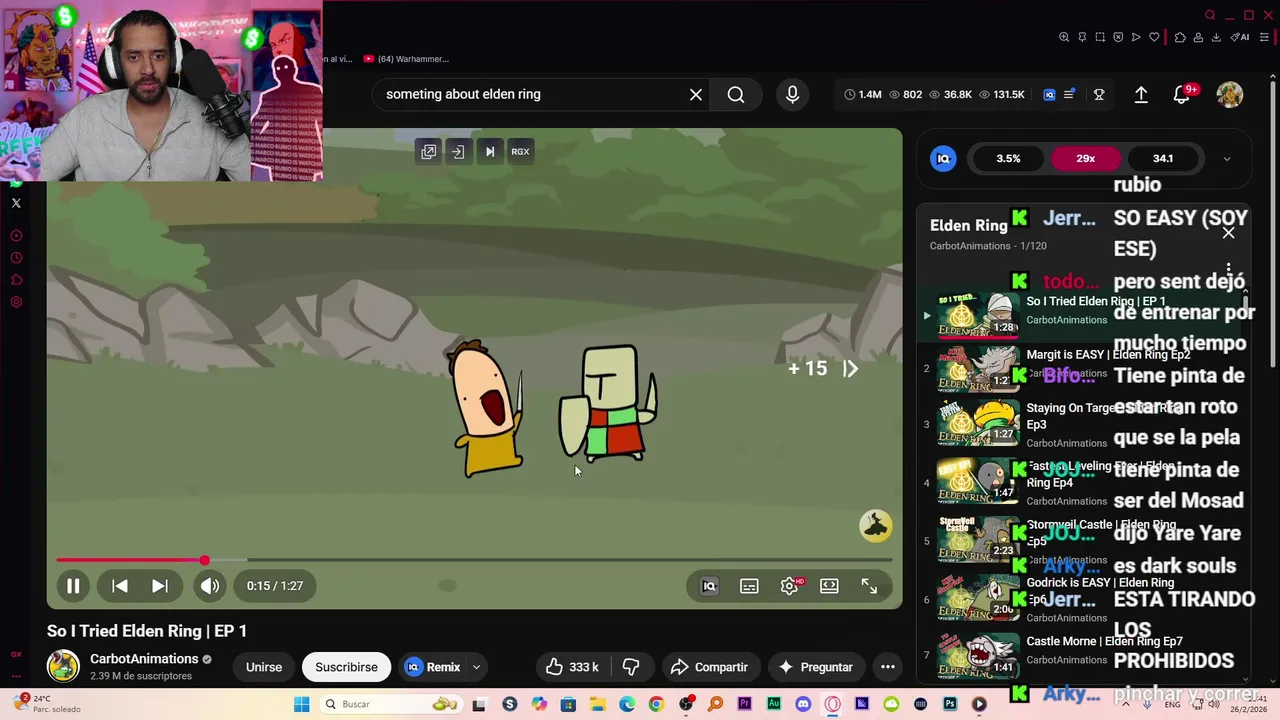The width and height of the screenshot is (1280, 720).
Task: Click the search magnifier button
Action: pos(736,94)
